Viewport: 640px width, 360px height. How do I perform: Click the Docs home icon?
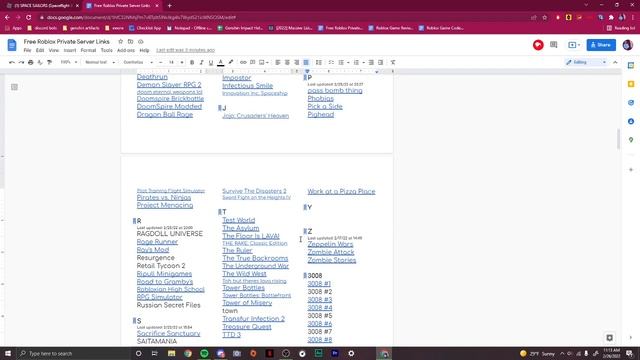(12, 45)
